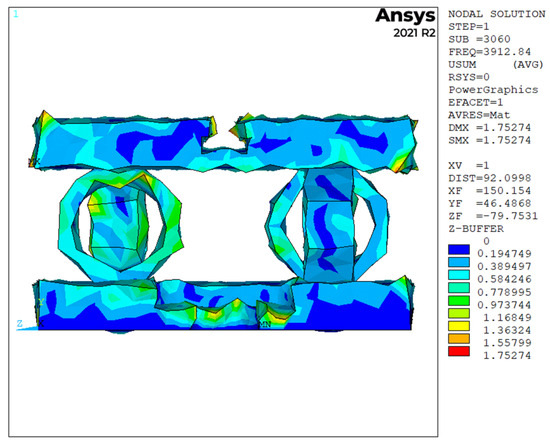Select the orange 1.55799 legend swatch
Image resolution: width=550 pixels, height=444 pixels.
pos(459,339)
